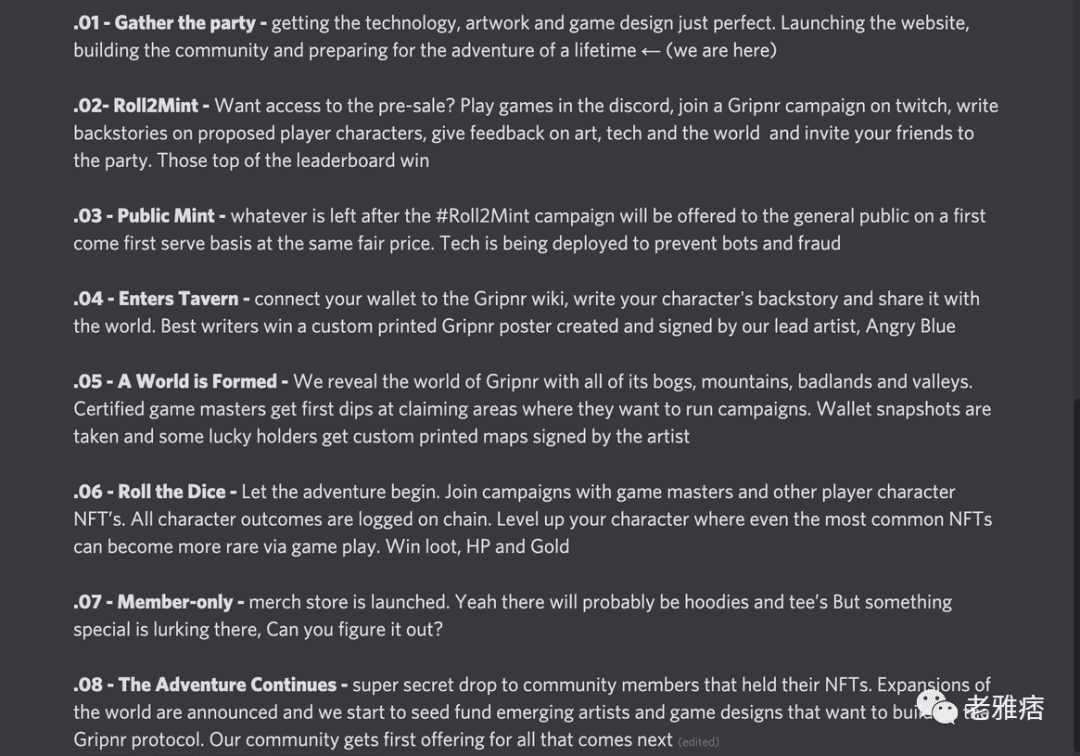Click 'Win loot, HP and Gold' text
This screenshot has height=756, width=1080.
pyautogui.click(x=477, y=547)
